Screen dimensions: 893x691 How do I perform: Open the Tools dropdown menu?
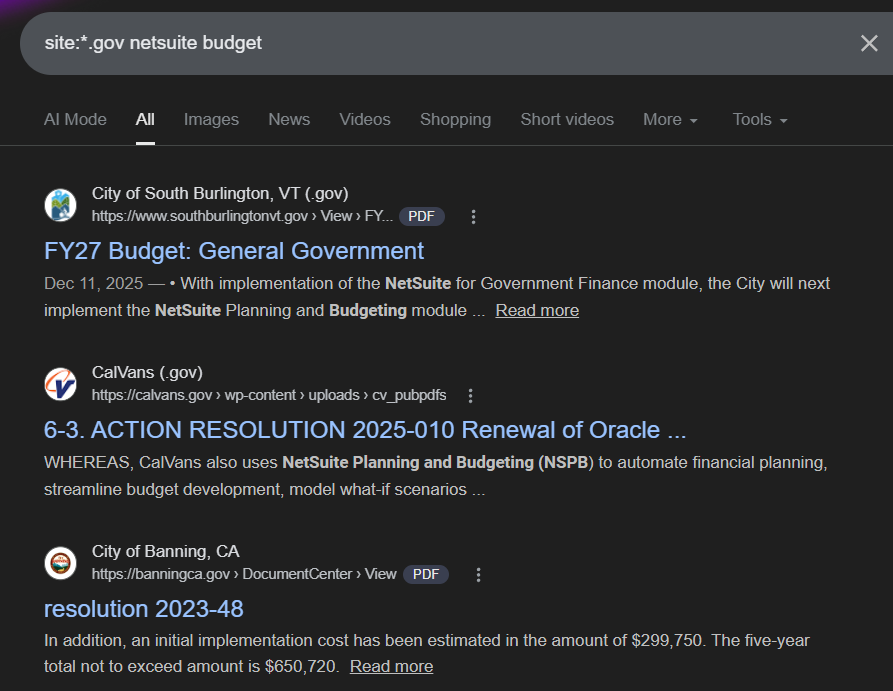[x=759, y=119]
